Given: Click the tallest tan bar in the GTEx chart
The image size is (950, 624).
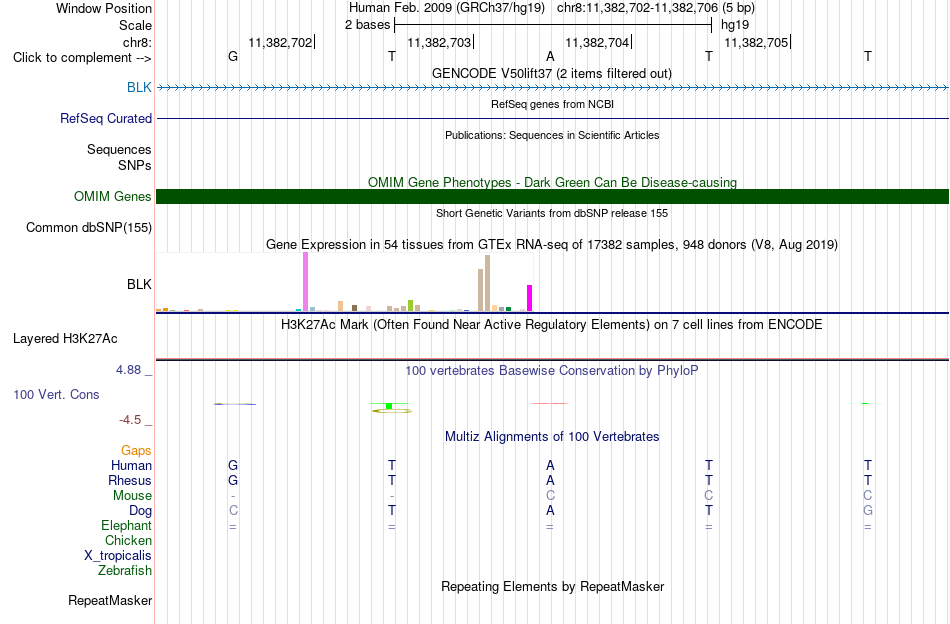Looking at the screenshot, I should [x=487, y=283].
